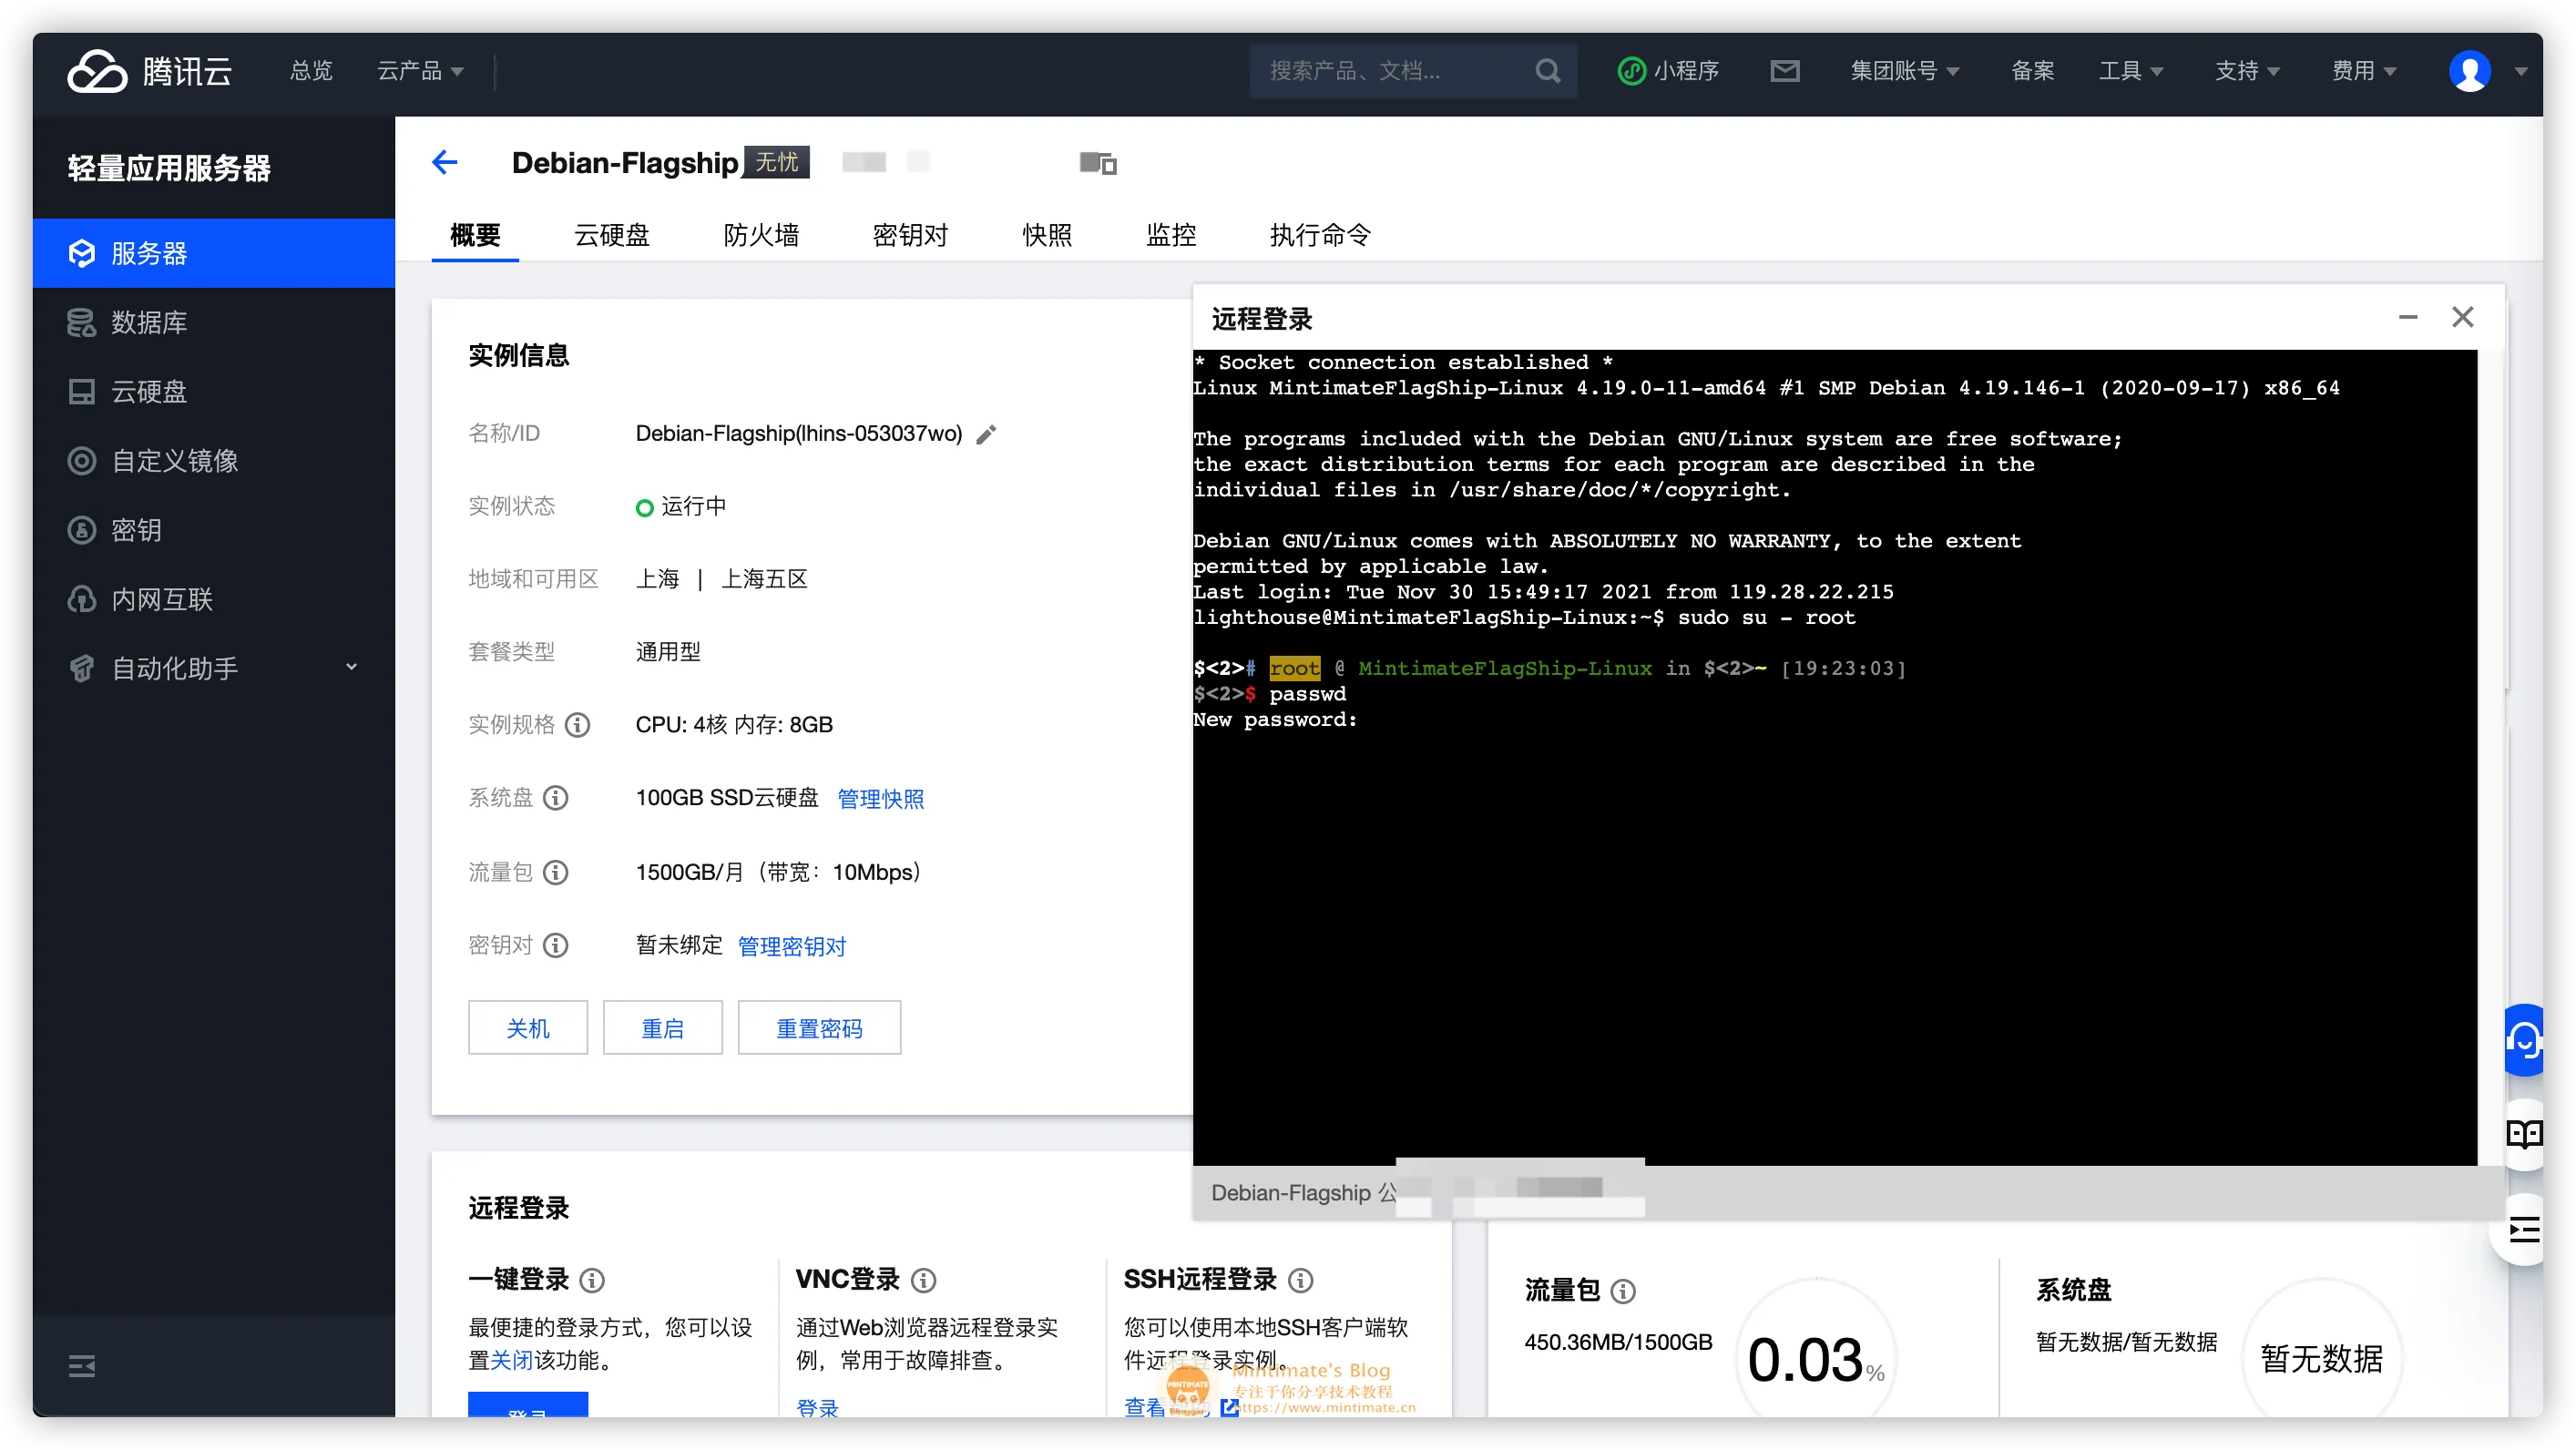This screenshot has height=1450, width=2576.
Task: Click the 重启 button
Action: point(663,1028)
